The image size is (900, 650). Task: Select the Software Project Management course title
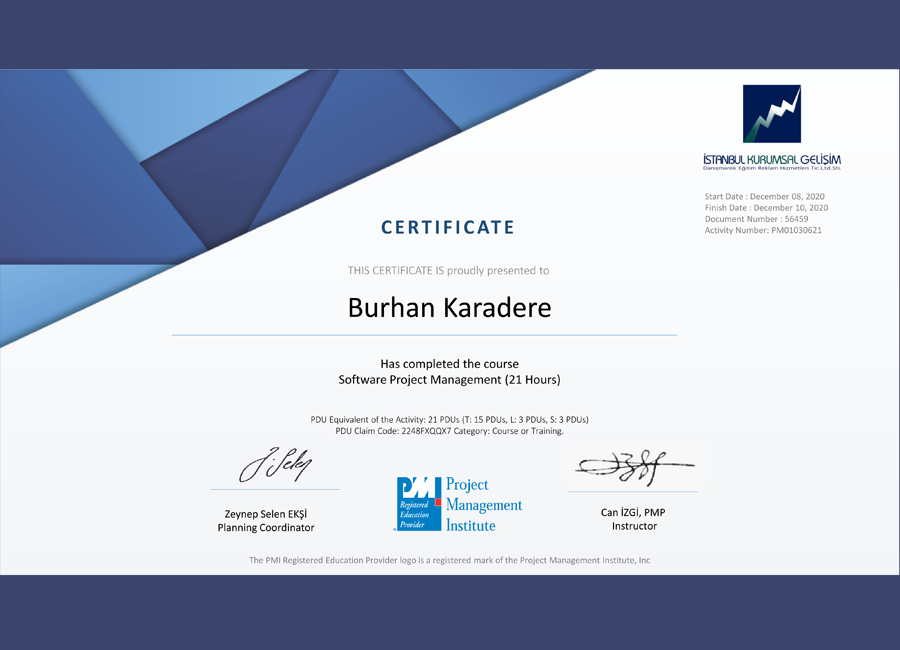[x=449, y=380]
